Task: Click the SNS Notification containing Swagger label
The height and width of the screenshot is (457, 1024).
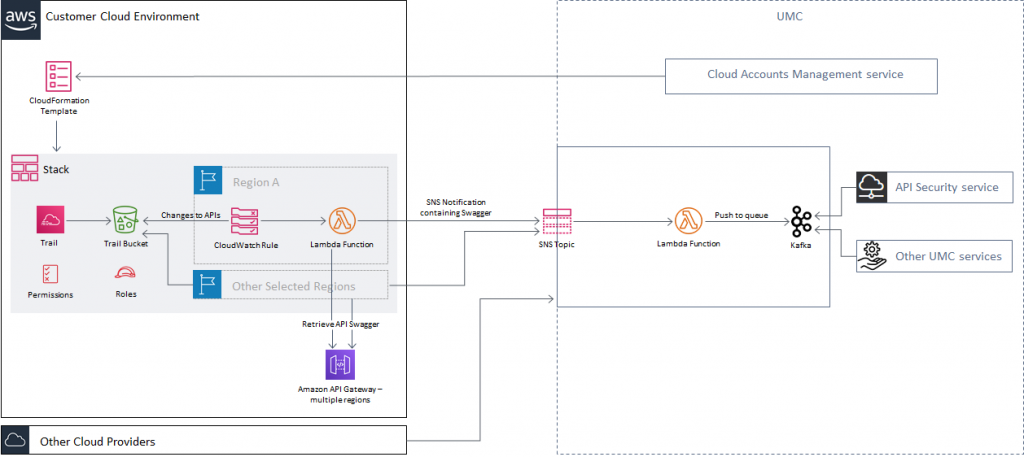Action: tap(452, 206)
